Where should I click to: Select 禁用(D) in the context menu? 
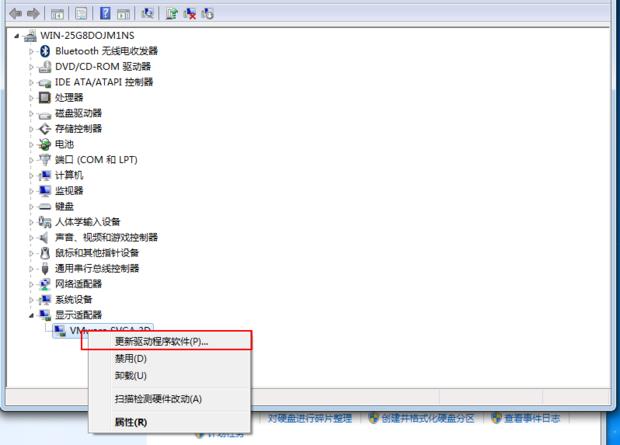pos(131,358)
